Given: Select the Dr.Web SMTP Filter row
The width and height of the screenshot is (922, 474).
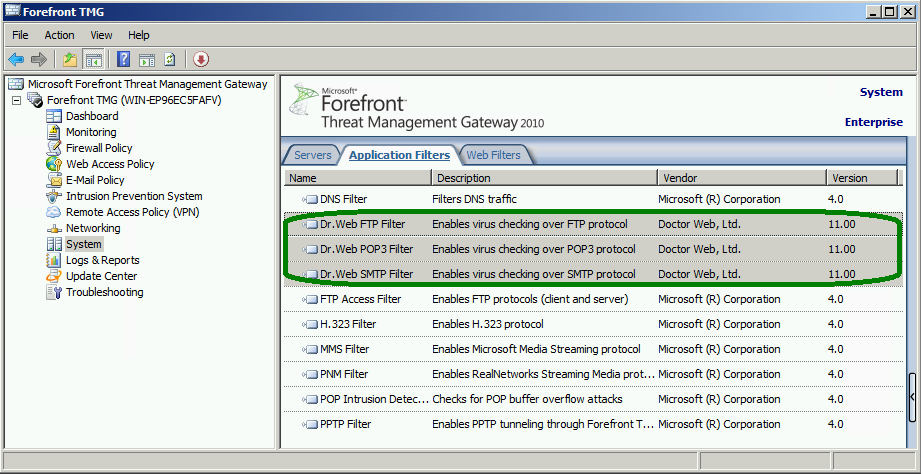Looking at the screenshot, I should pyautogui.click(x=593, y=274).
